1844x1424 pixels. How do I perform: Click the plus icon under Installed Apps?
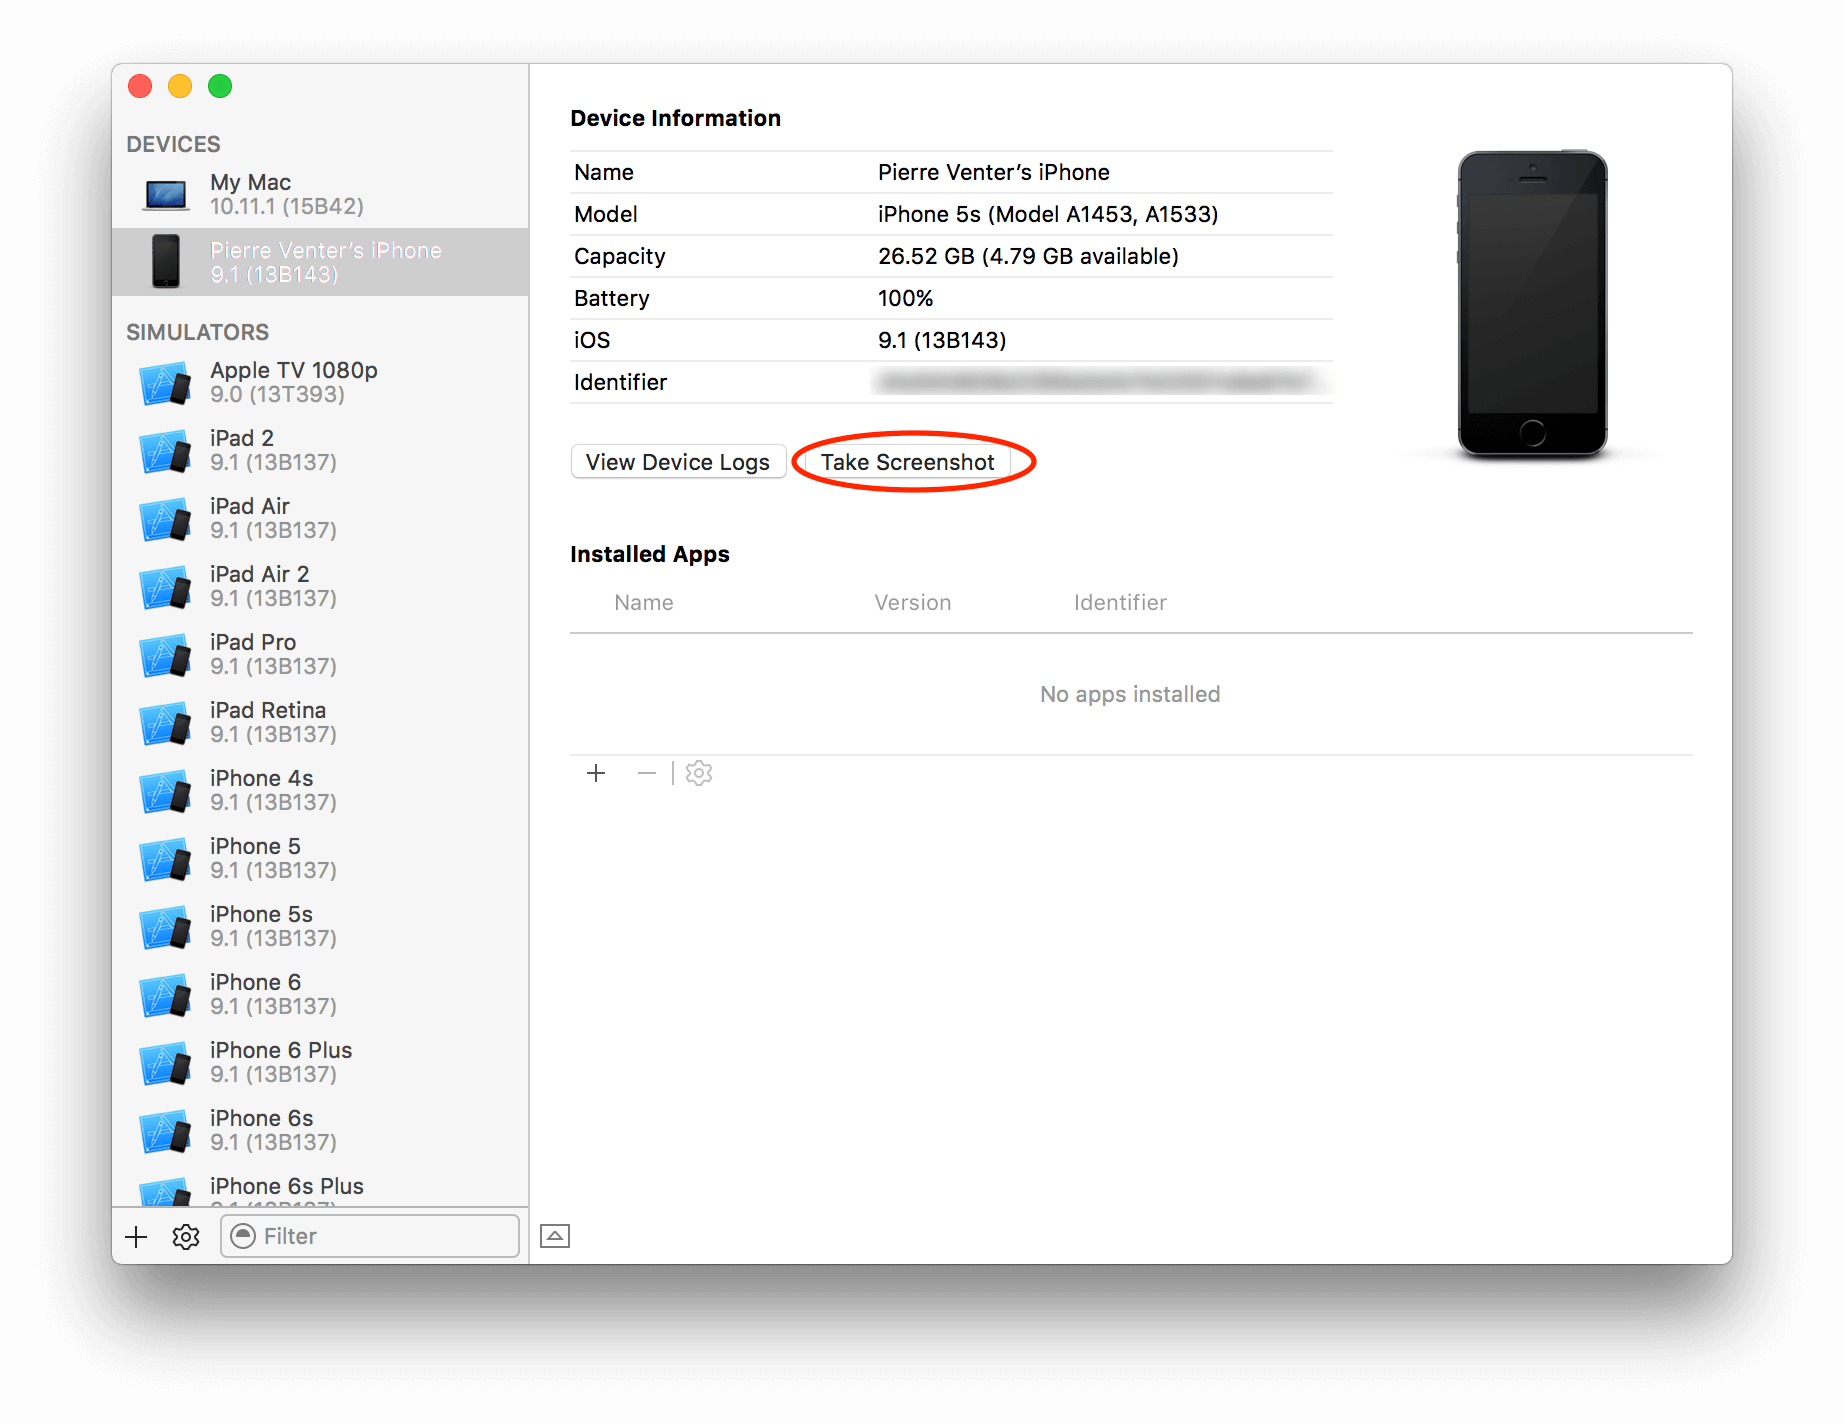pos(596,772)
